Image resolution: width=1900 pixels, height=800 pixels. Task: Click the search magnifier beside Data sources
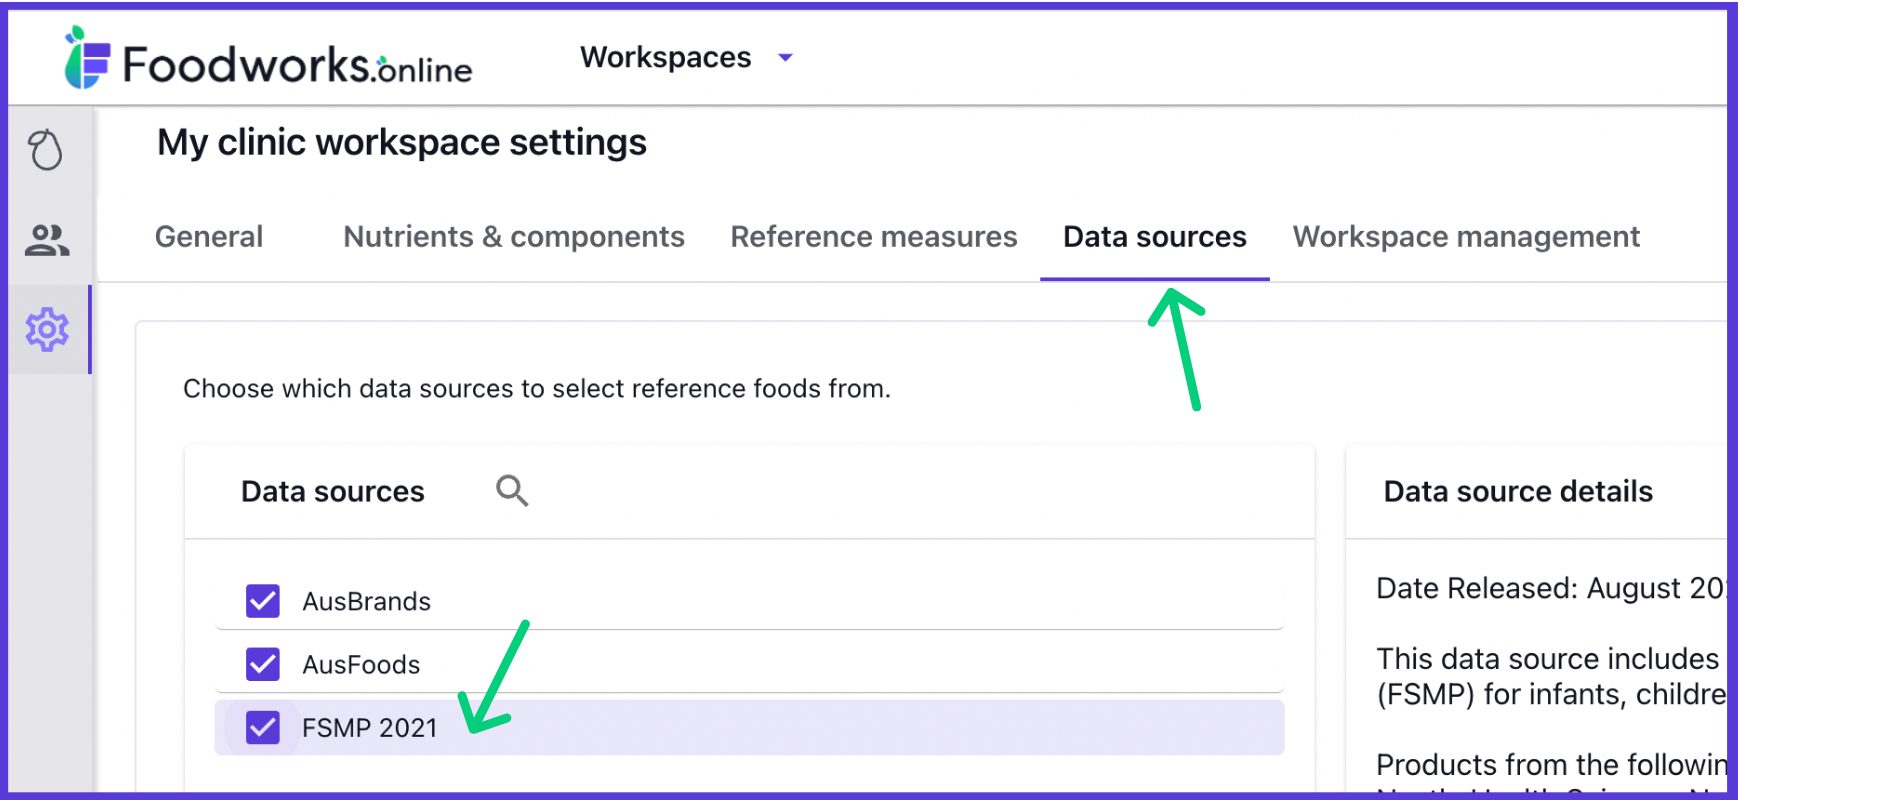[512, 491]
